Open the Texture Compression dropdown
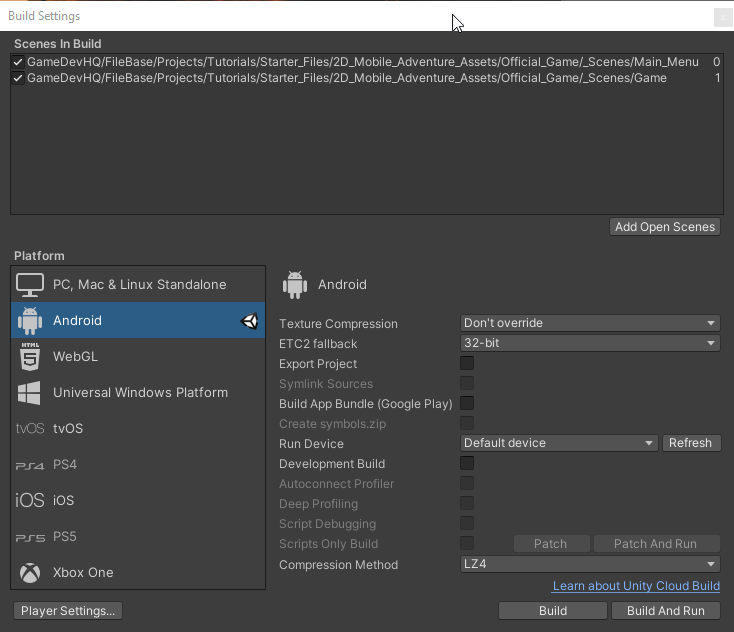 coord(590,323)
